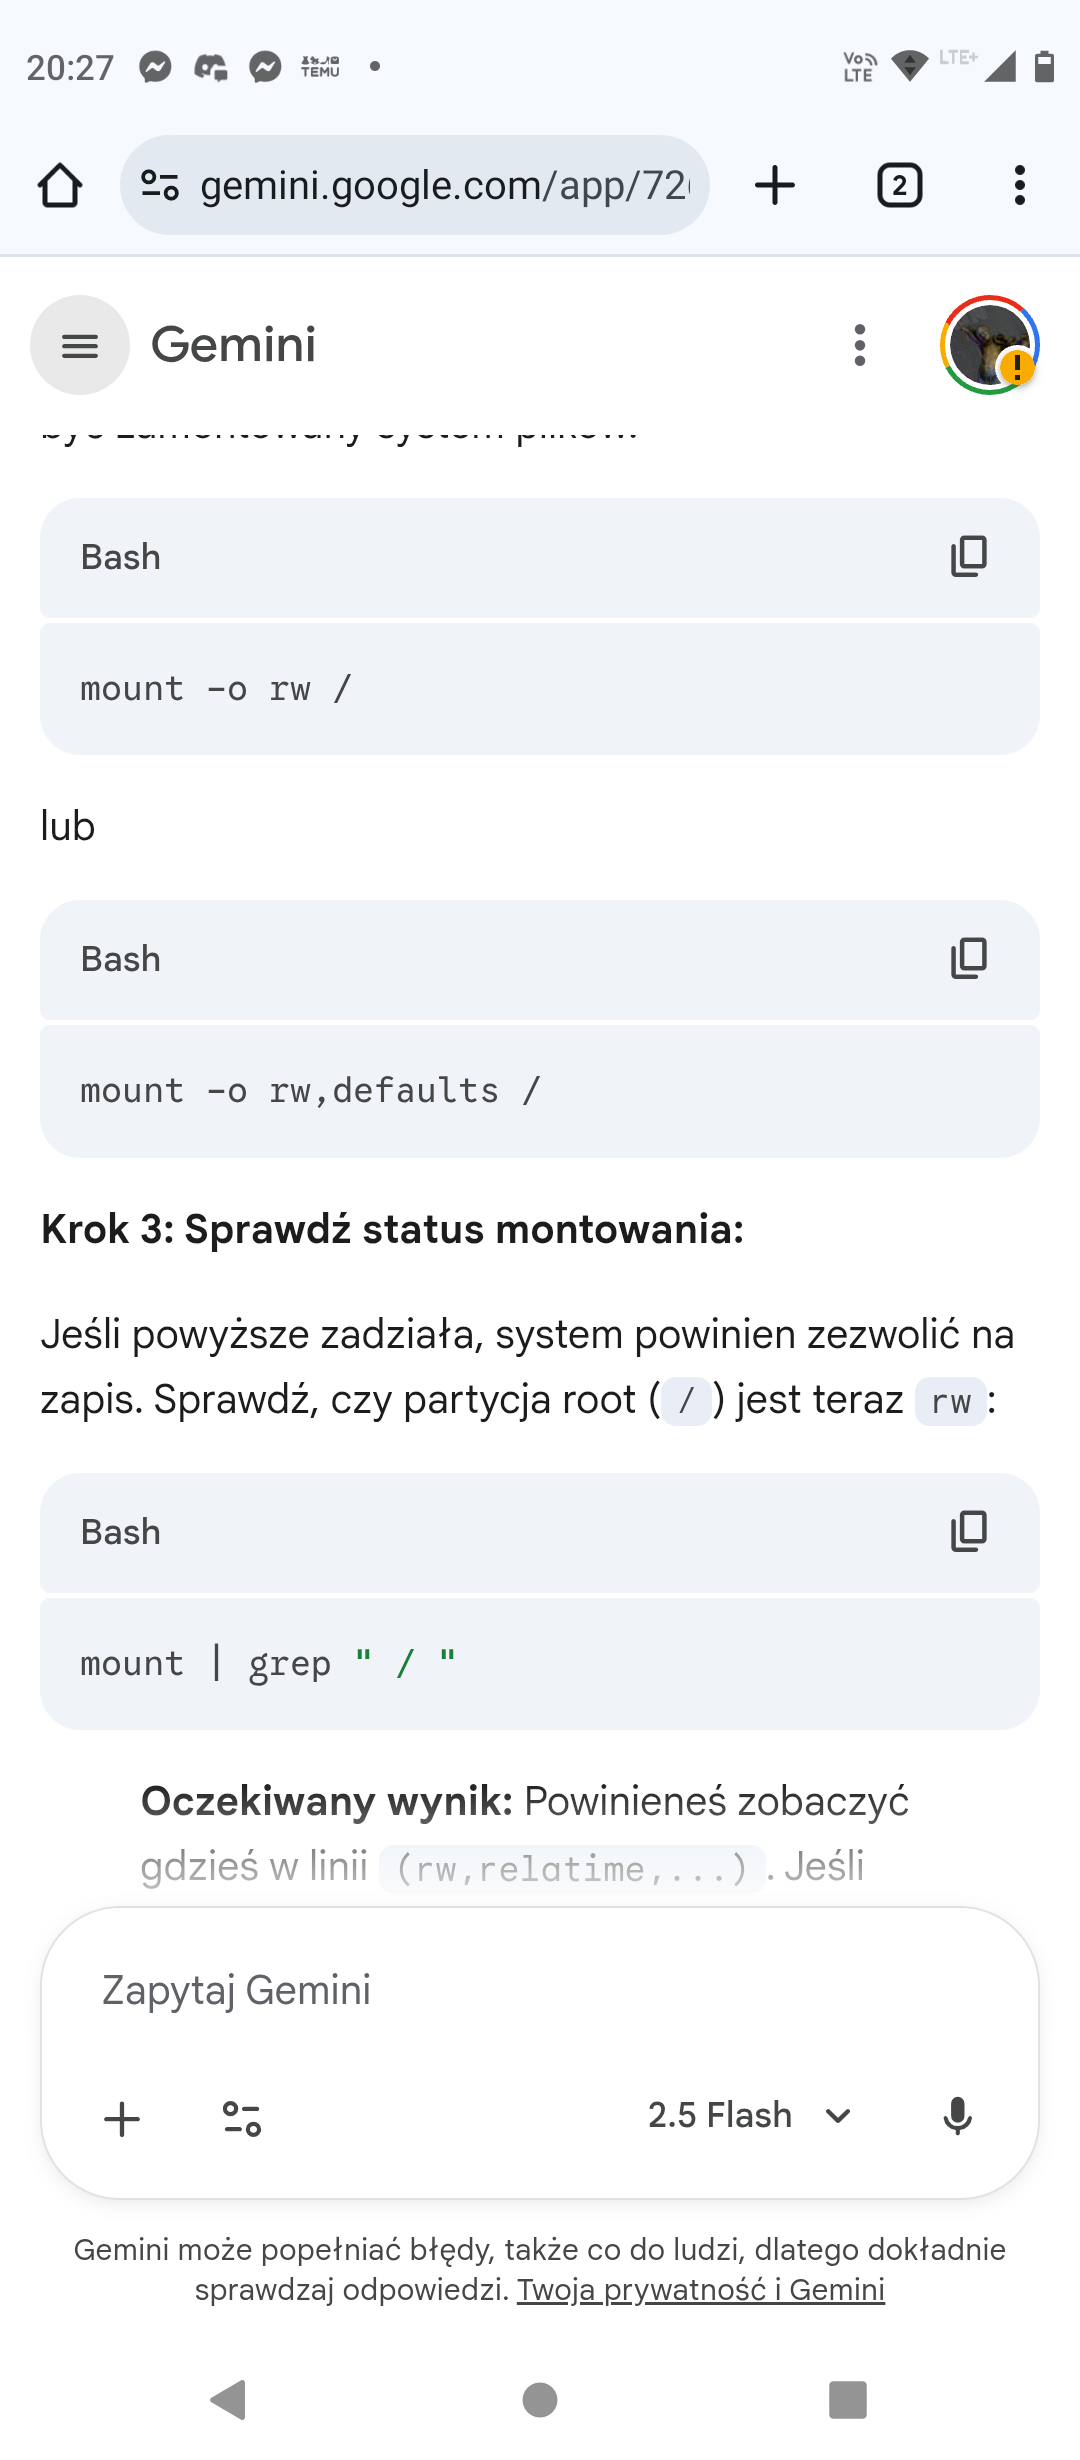
Task: Open Gemini conversation three-dot options menu
Action: pos(860,345)
